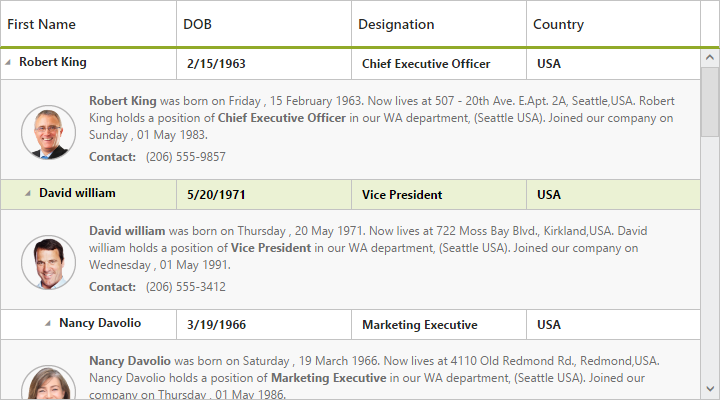Click the Designation column header

point(396,24)
